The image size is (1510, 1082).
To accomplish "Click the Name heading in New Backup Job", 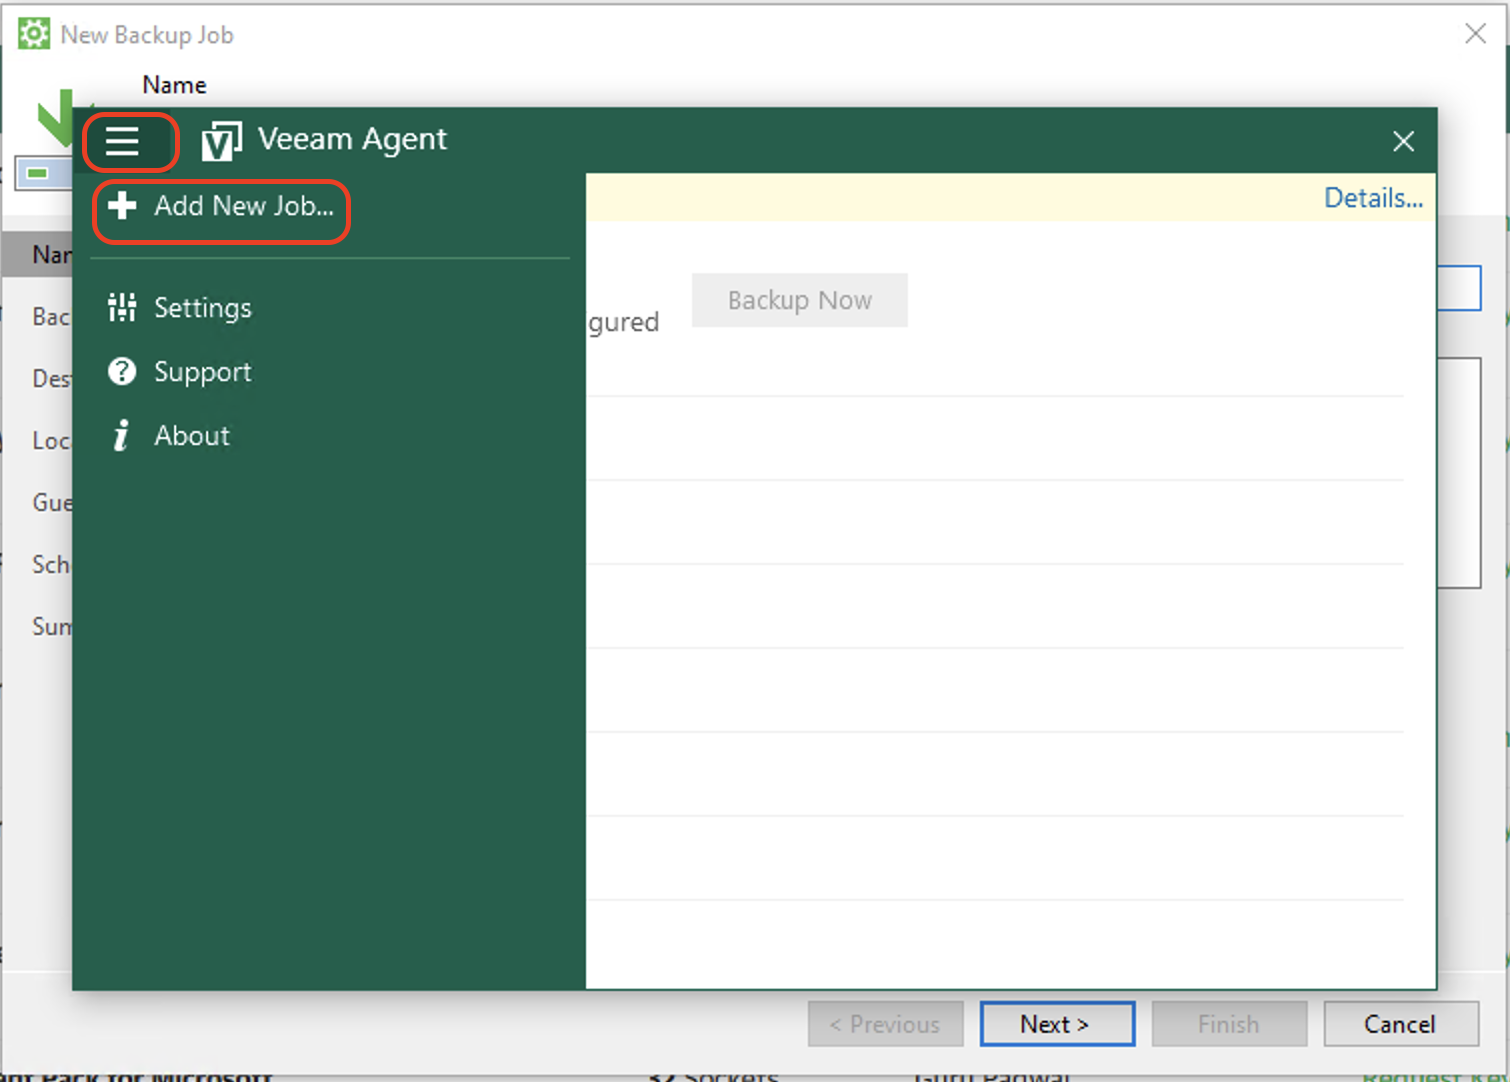I will tap(174, 85).
